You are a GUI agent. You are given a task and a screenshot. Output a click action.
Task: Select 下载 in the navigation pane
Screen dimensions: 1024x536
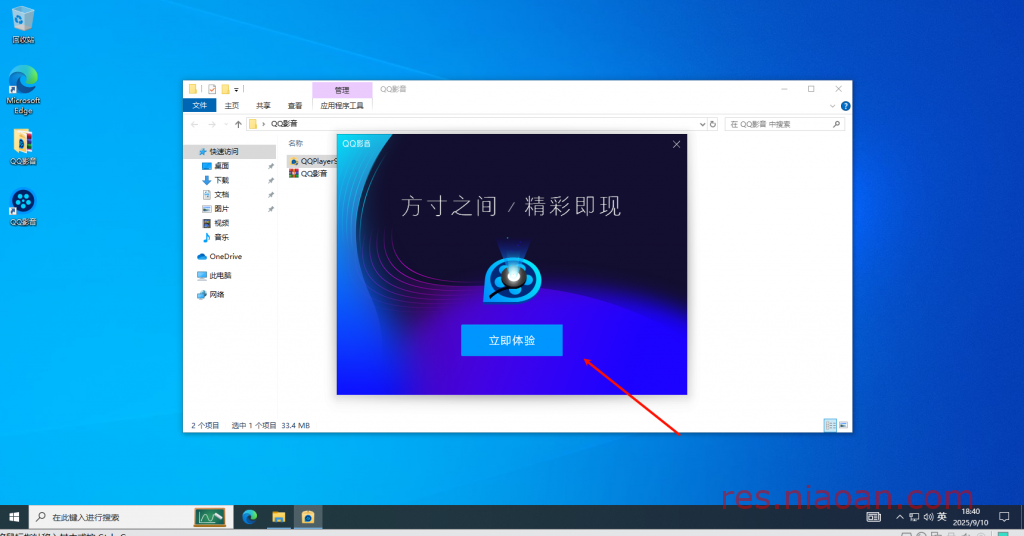pyautogui.click(x=222, y=180)
